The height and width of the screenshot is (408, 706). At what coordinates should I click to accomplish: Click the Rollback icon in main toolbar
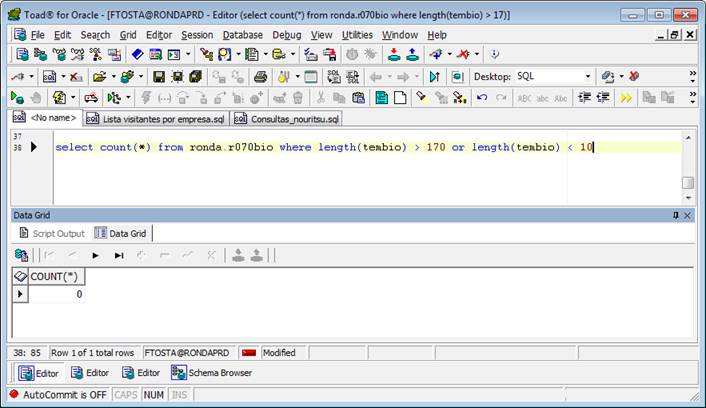(x=412, y=54)
